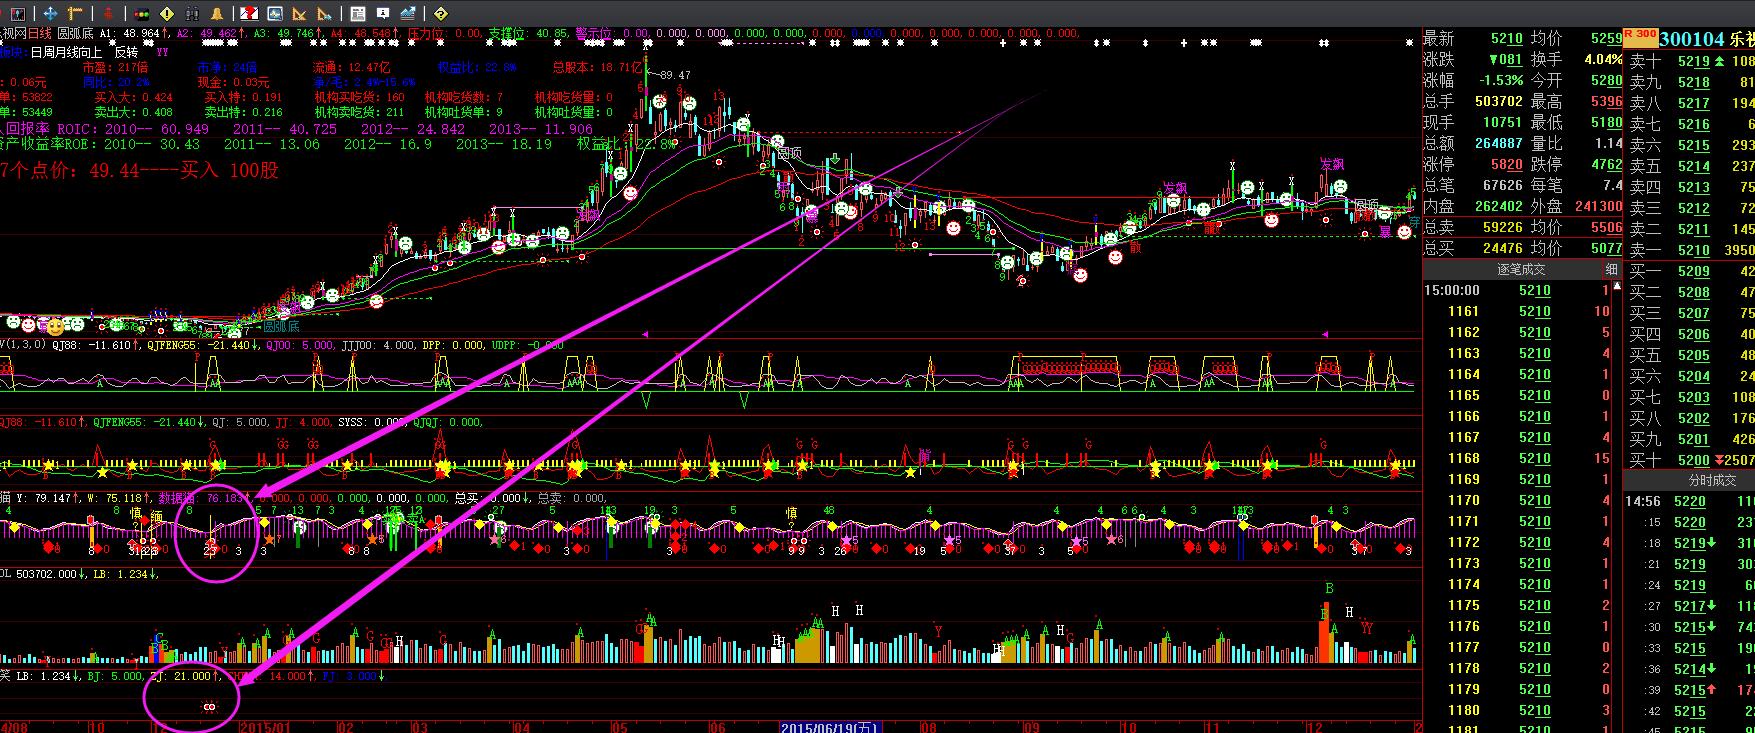1755x733 pixels.
Task: Click the 日线 period label
Action: [x=39, y=33]
